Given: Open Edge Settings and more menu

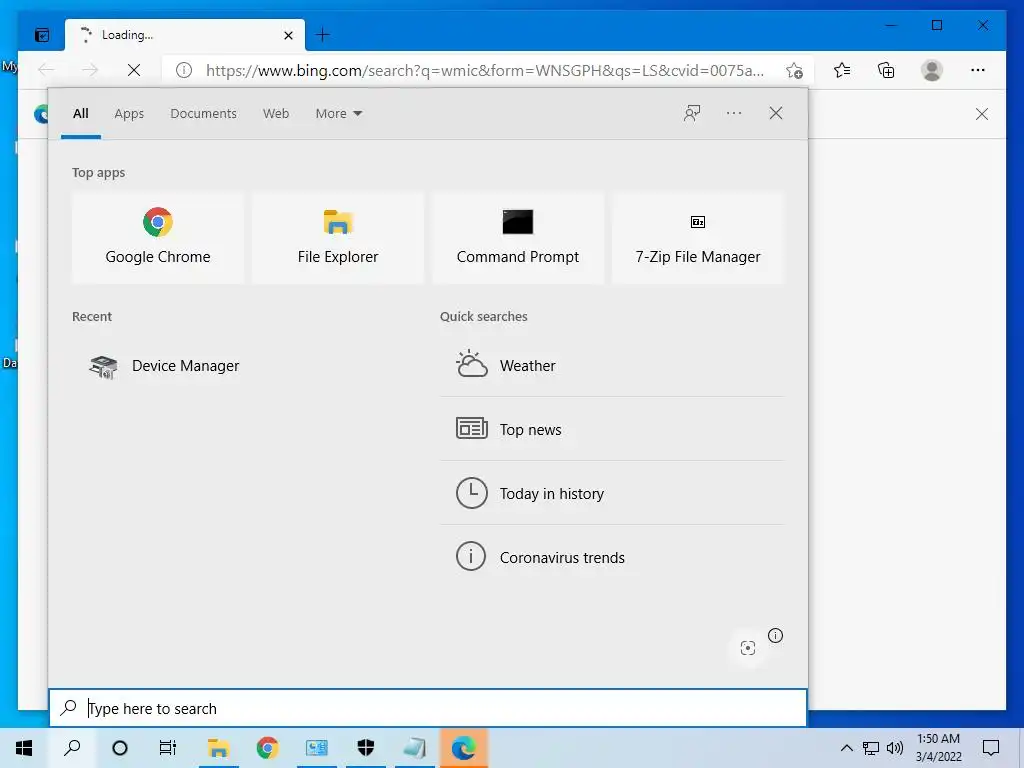Looking at the screenshot, I should tap(978, 70).
